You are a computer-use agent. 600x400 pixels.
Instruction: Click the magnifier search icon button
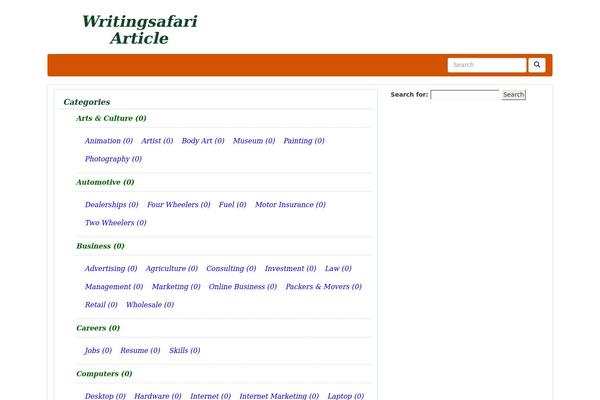pos(536,65)
